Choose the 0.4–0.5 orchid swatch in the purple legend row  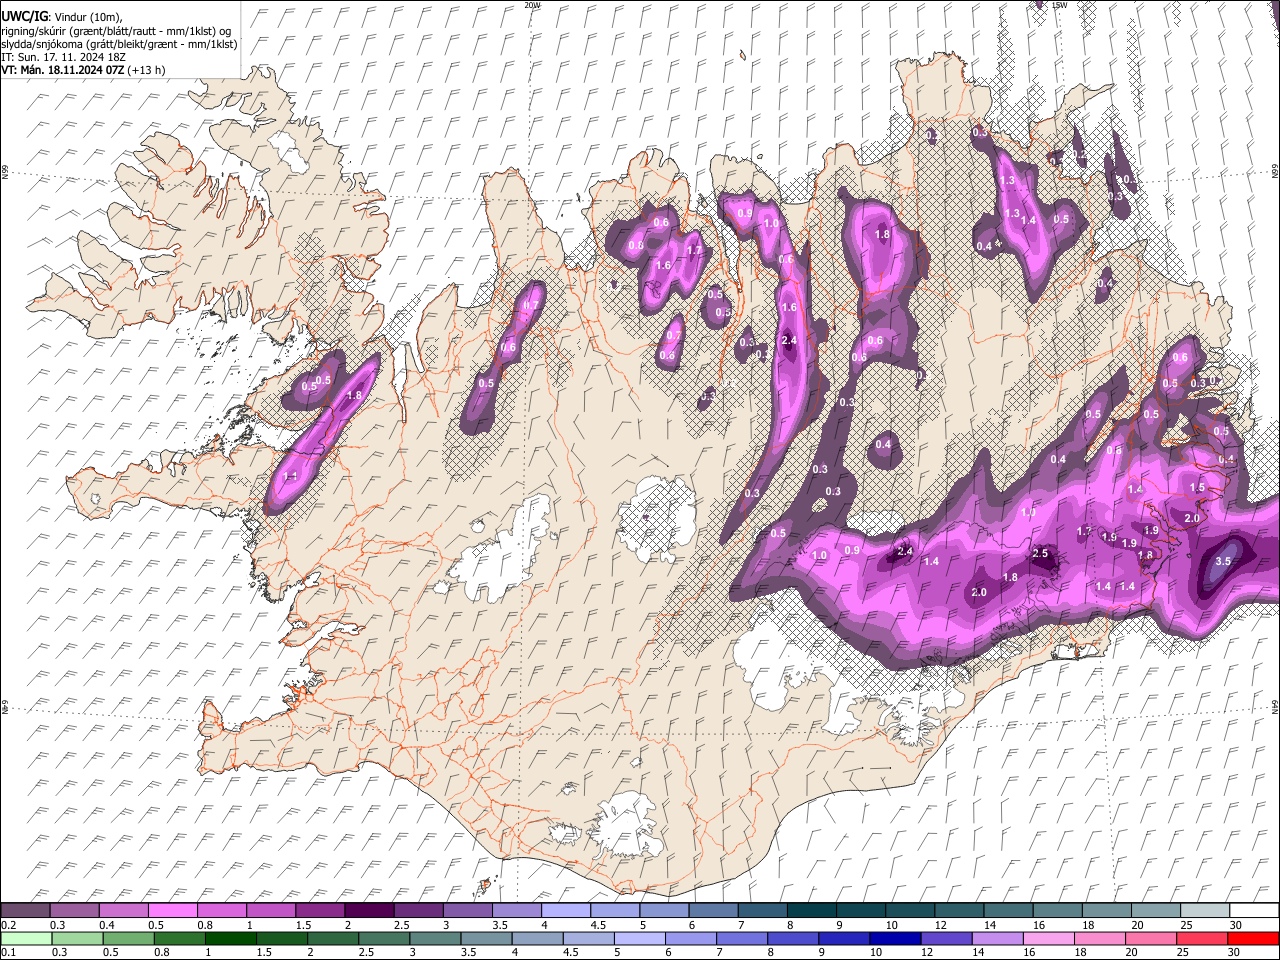123,911
